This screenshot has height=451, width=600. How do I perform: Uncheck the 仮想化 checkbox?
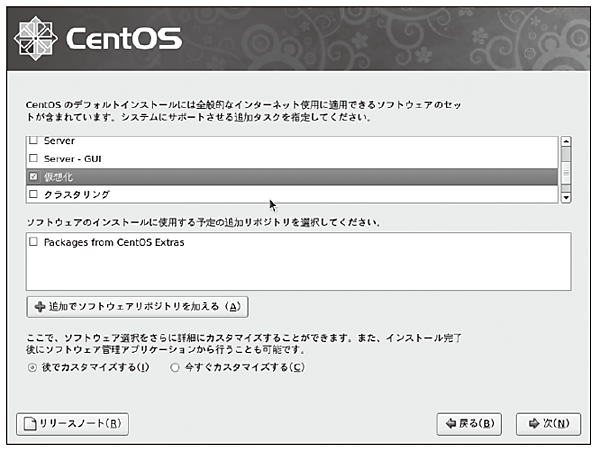tap(33, 176)
